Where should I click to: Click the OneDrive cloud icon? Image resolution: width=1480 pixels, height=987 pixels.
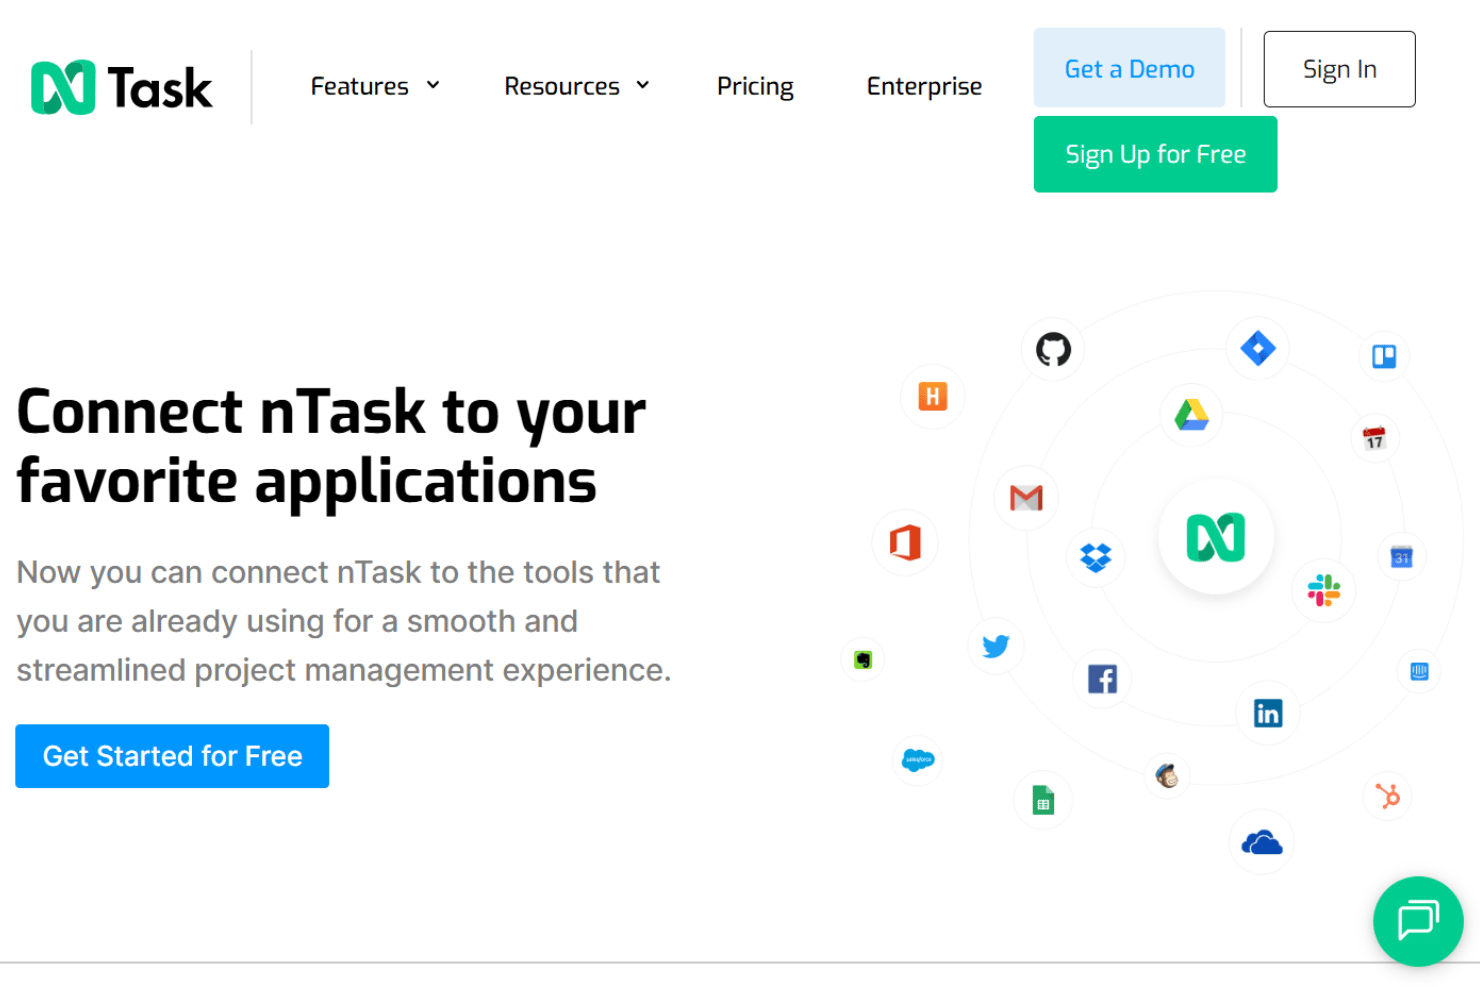pyautogui.click(x=1262, y=843)
